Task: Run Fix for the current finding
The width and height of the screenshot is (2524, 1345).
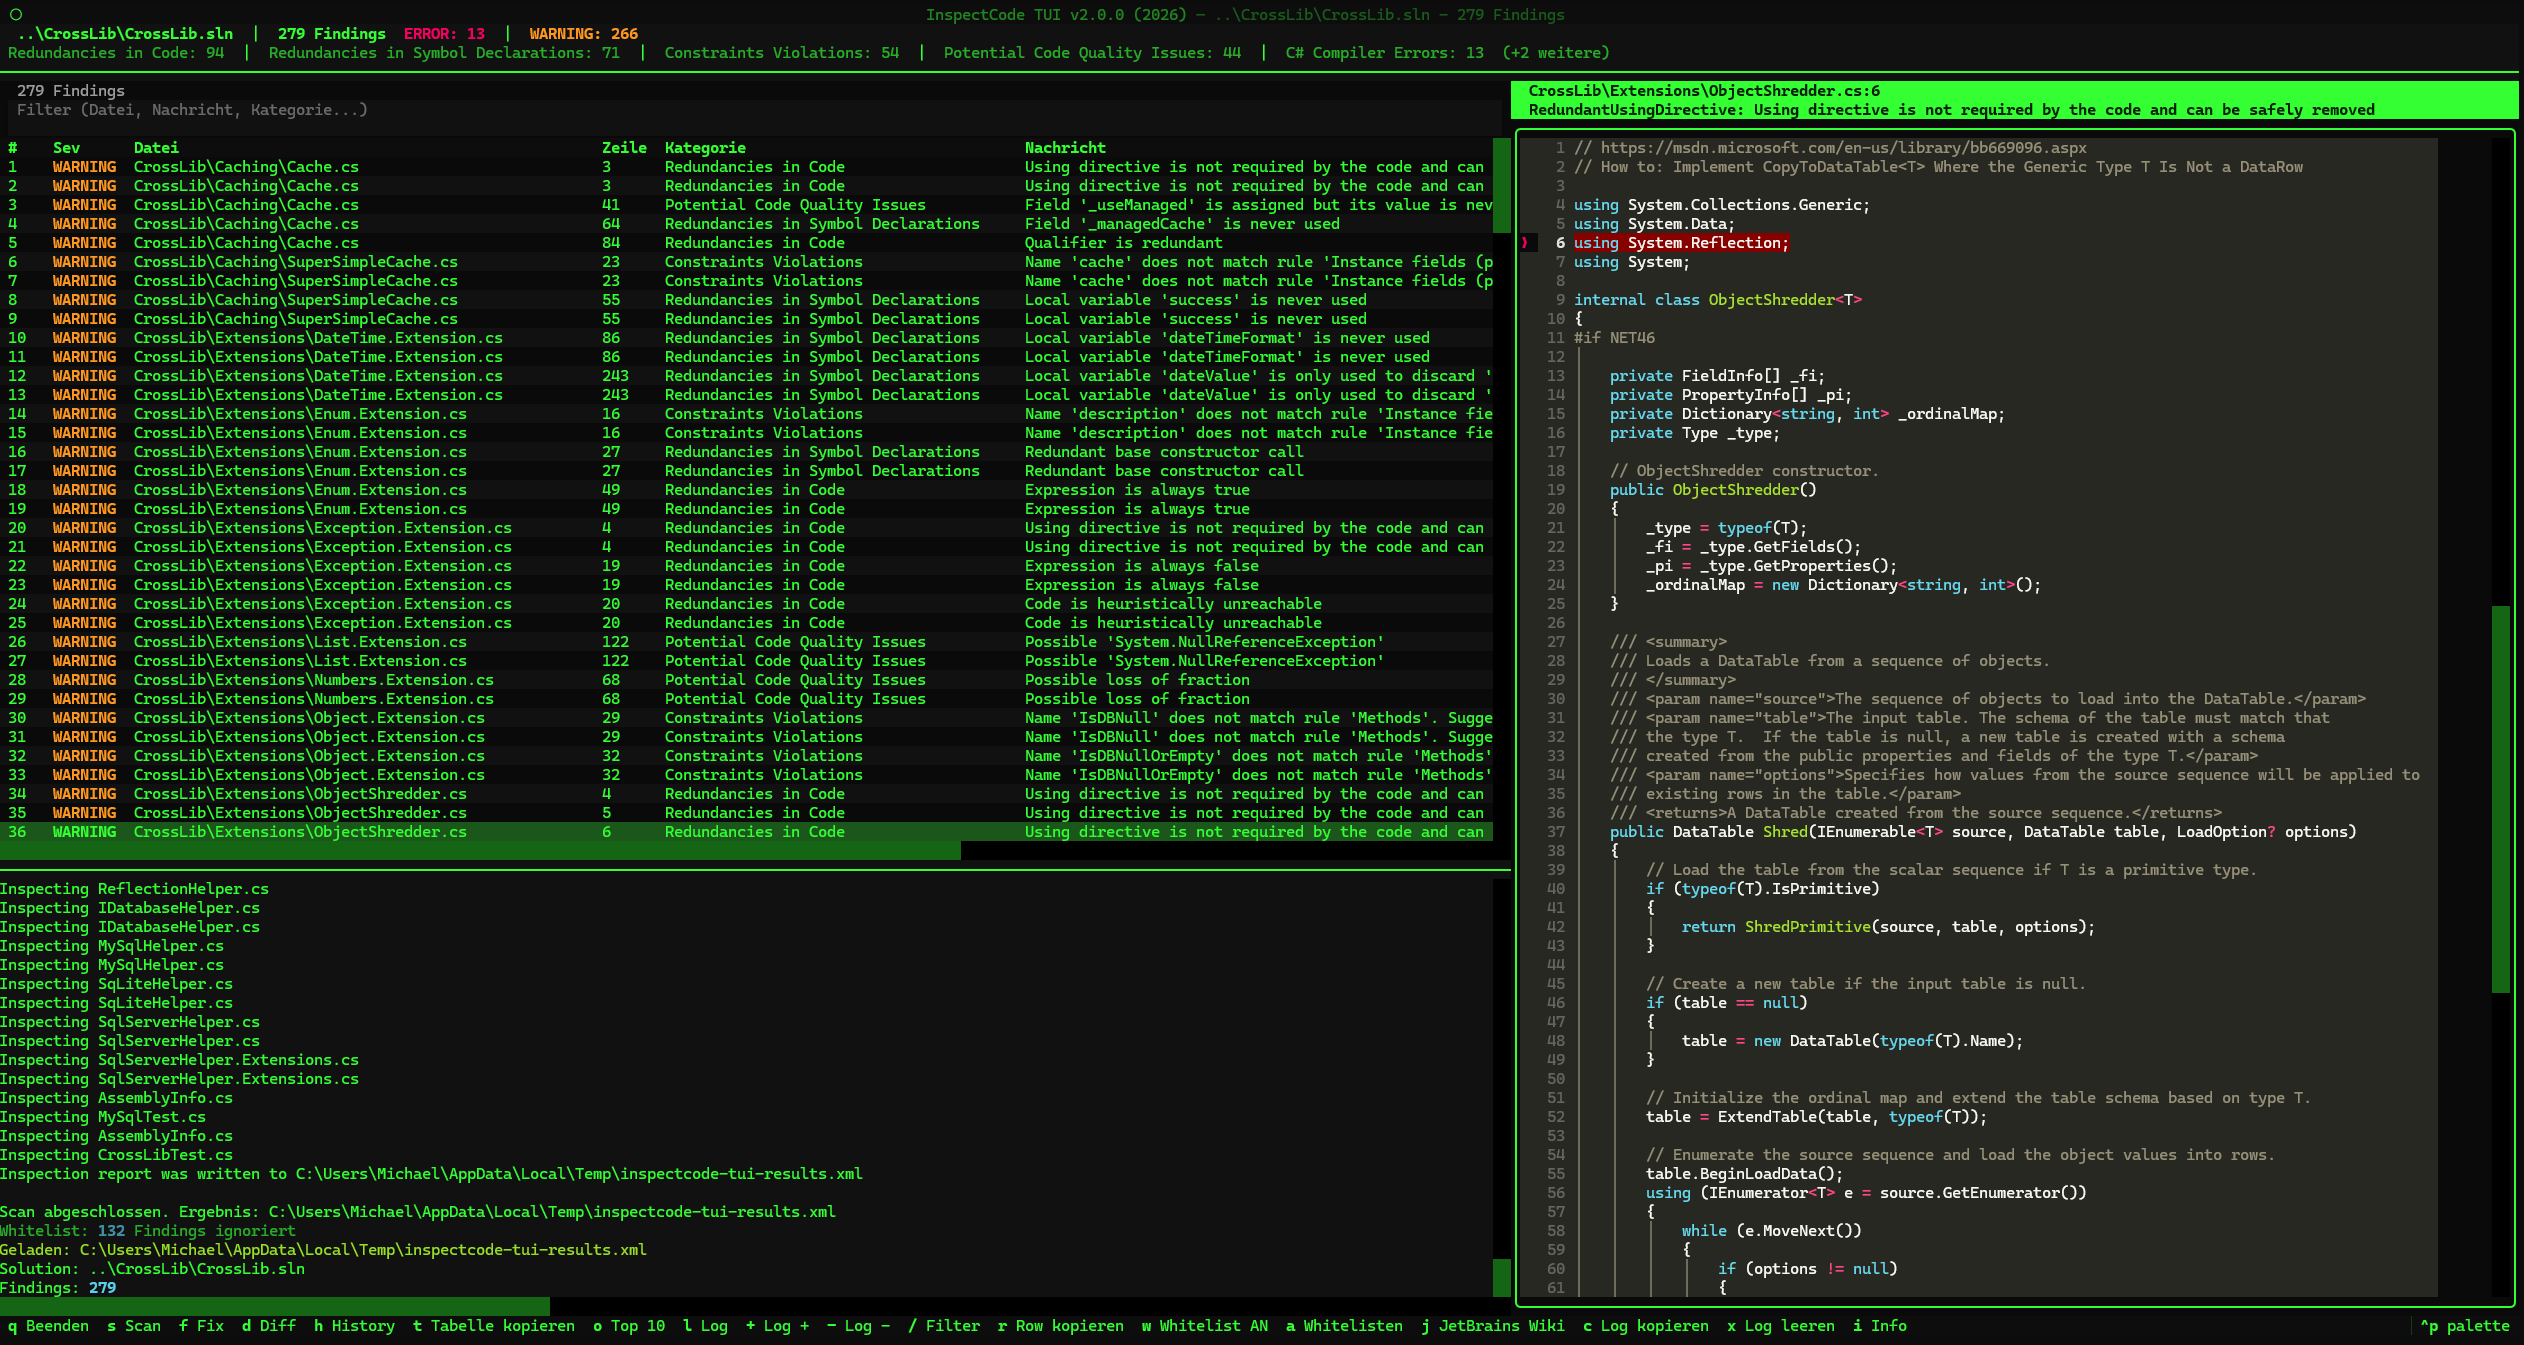Action: (202, 1326)
